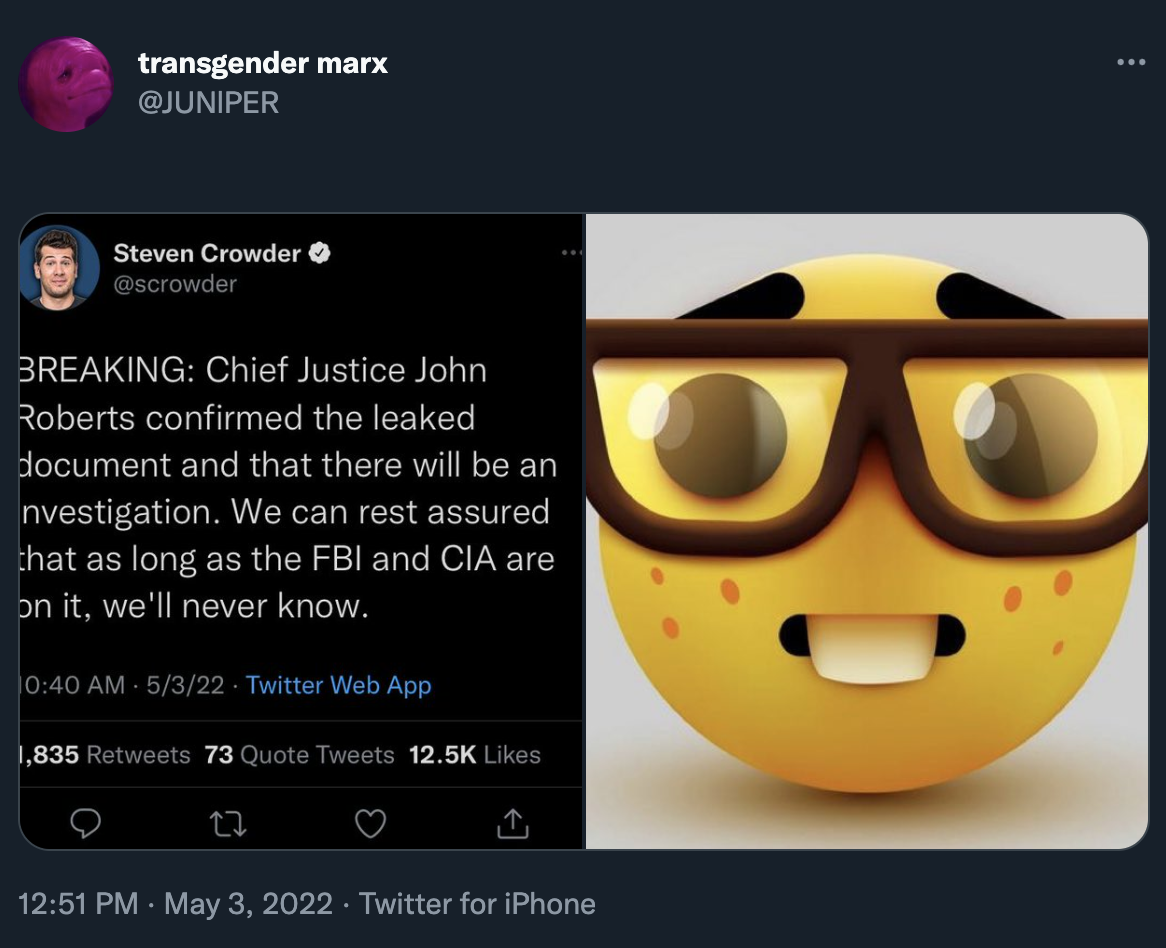Click the reply speech bubble icon

click(x=87, y=823)
